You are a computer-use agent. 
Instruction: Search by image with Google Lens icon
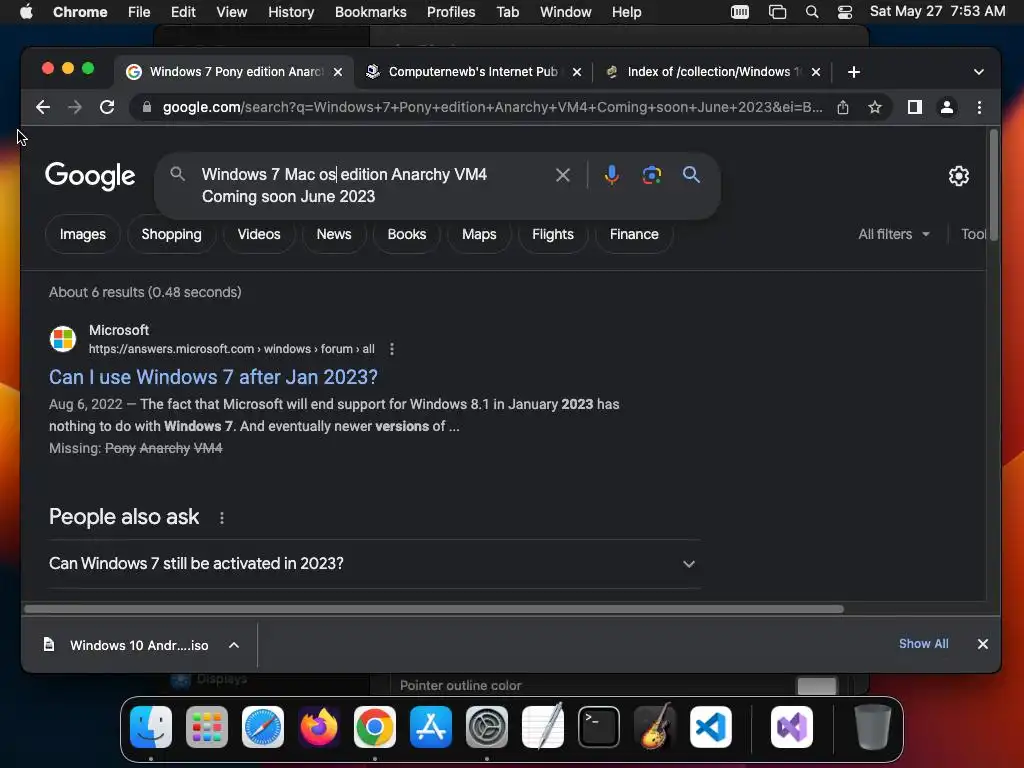pyautogui.click(x=652, y=175)
